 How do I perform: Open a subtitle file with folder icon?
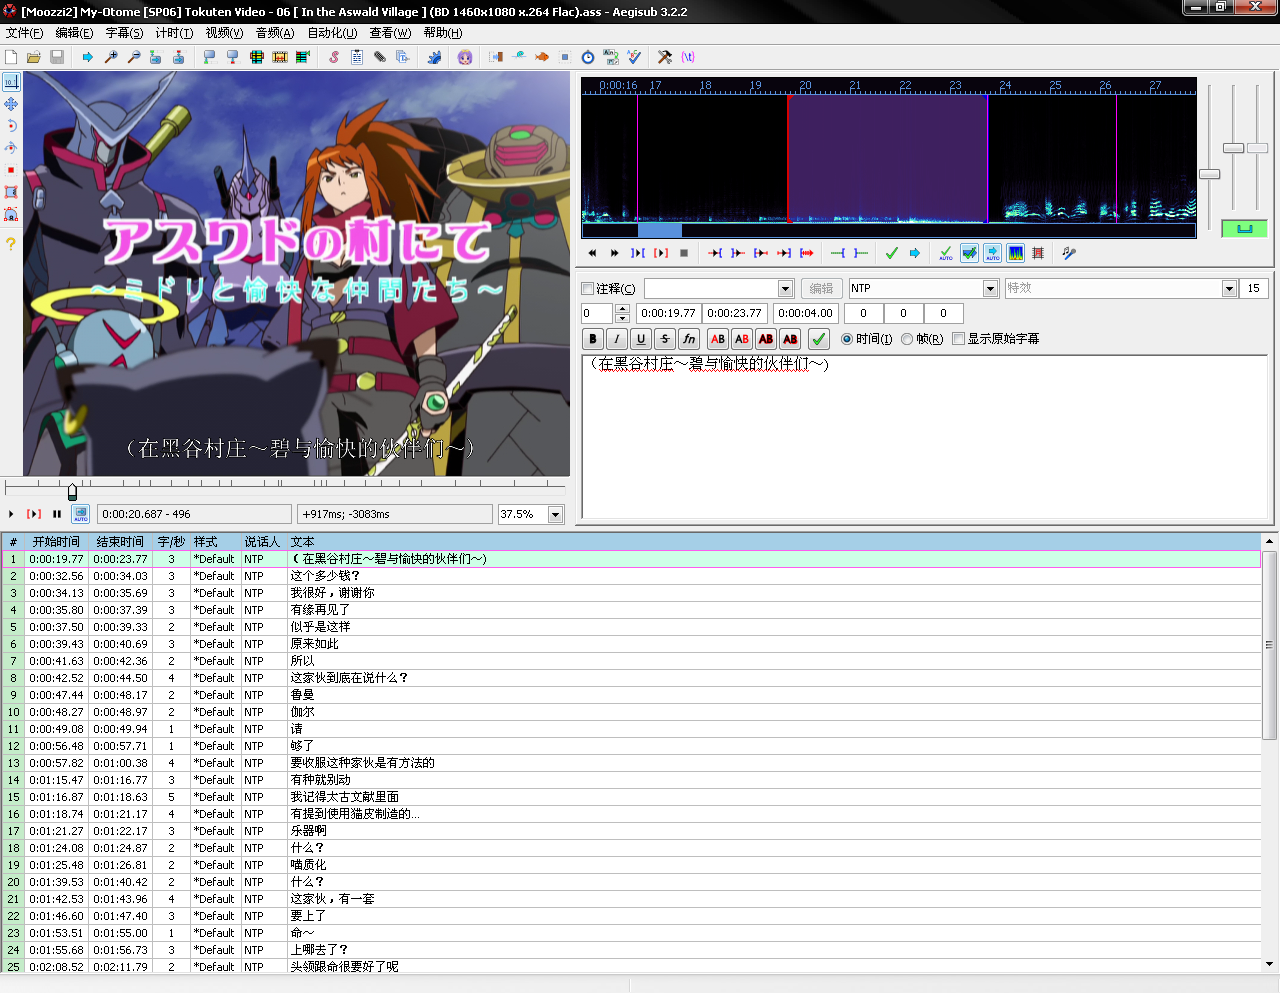(x=34, y=57)
